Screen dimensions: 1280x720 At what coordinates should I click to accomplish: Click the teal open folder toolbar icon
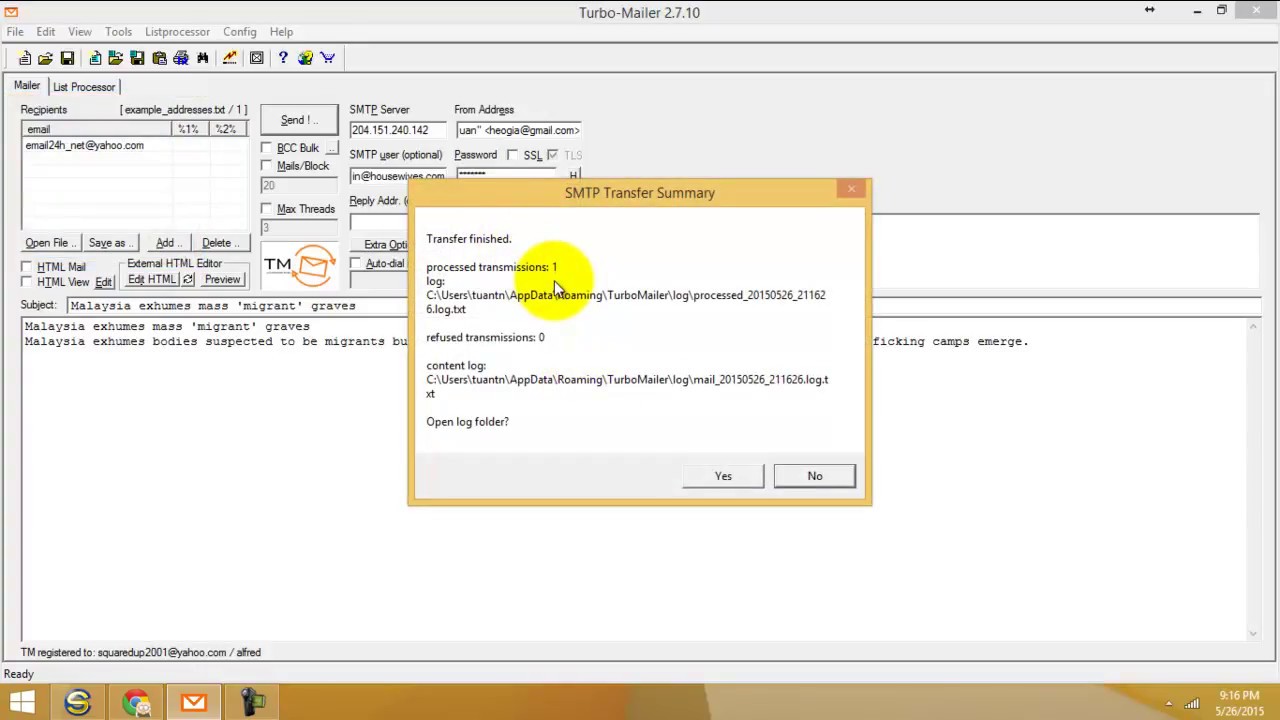click(116, 58)
